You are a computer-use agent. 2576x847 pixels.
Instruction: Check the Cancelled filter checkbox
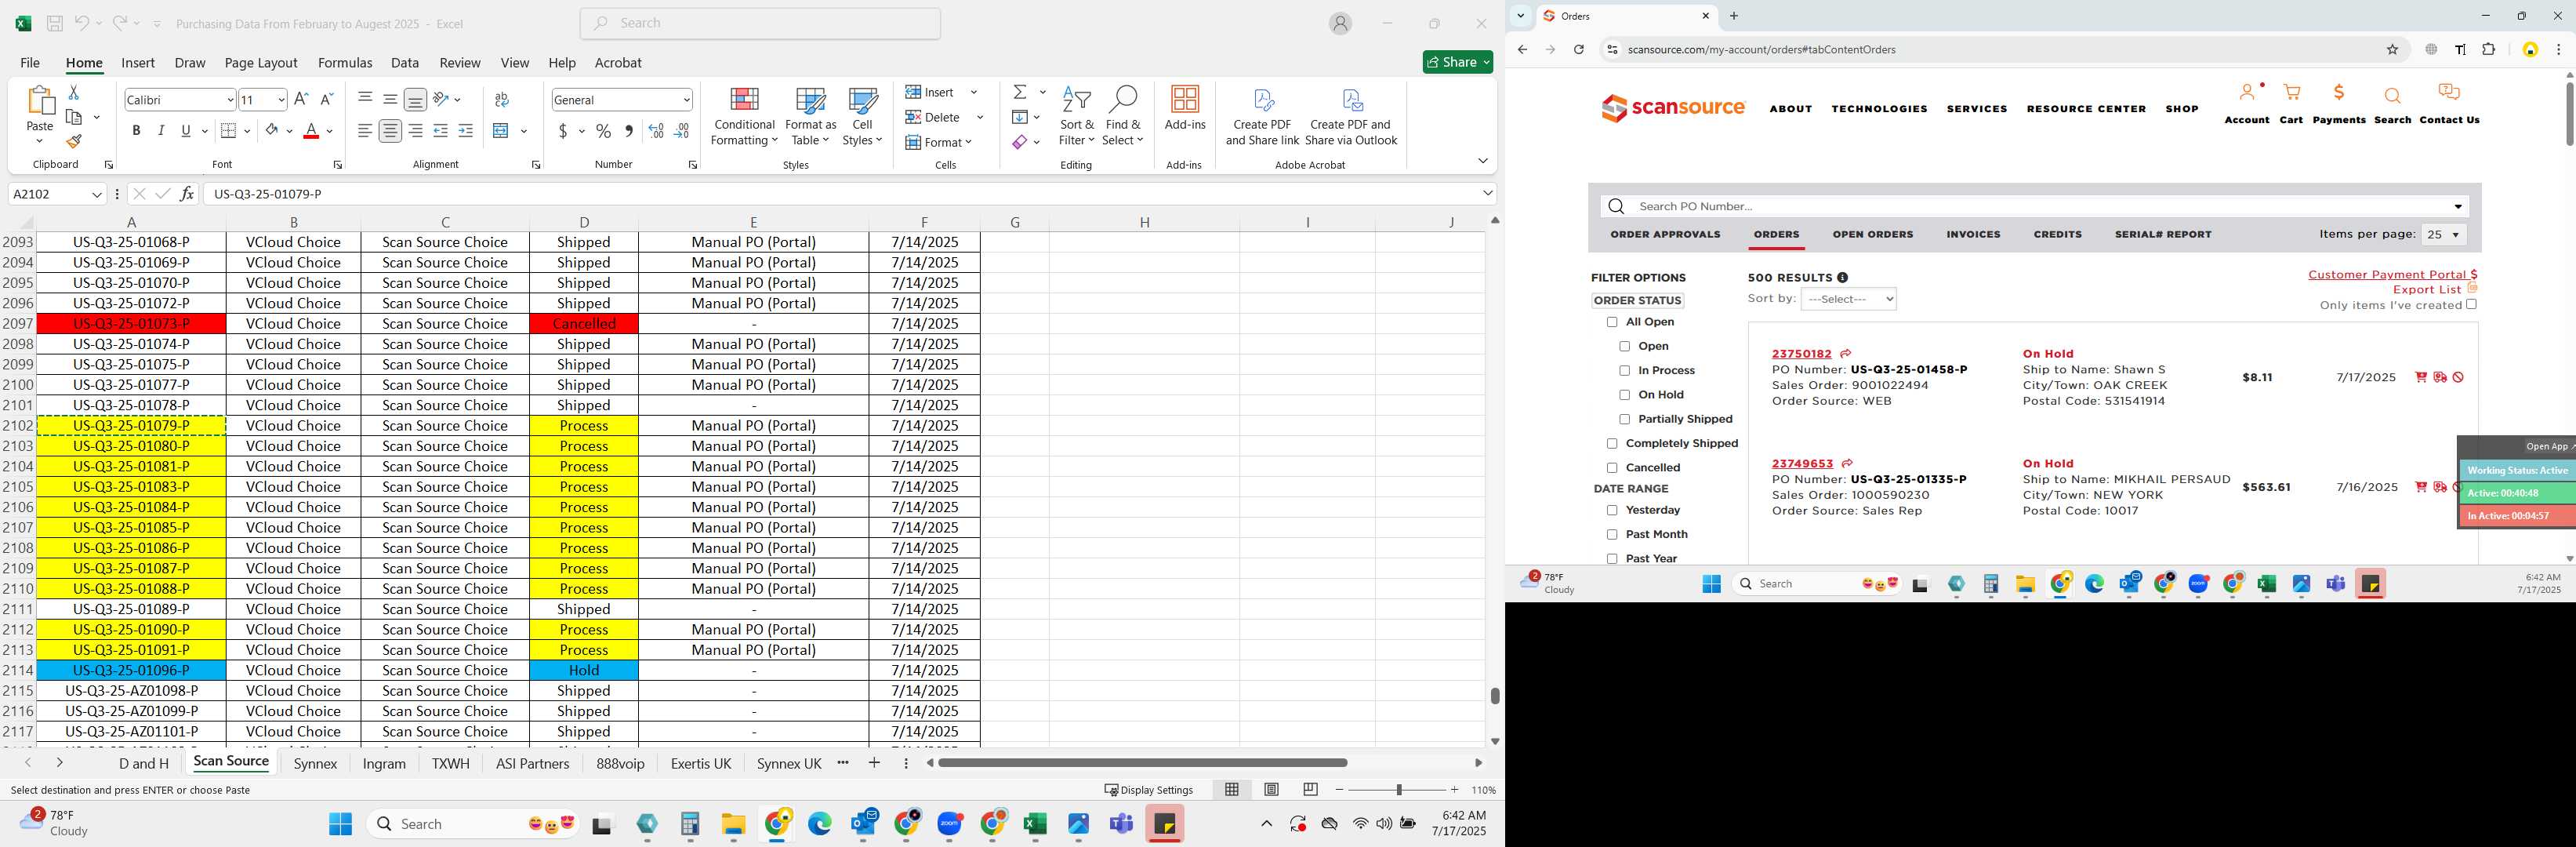[1612, 468]
